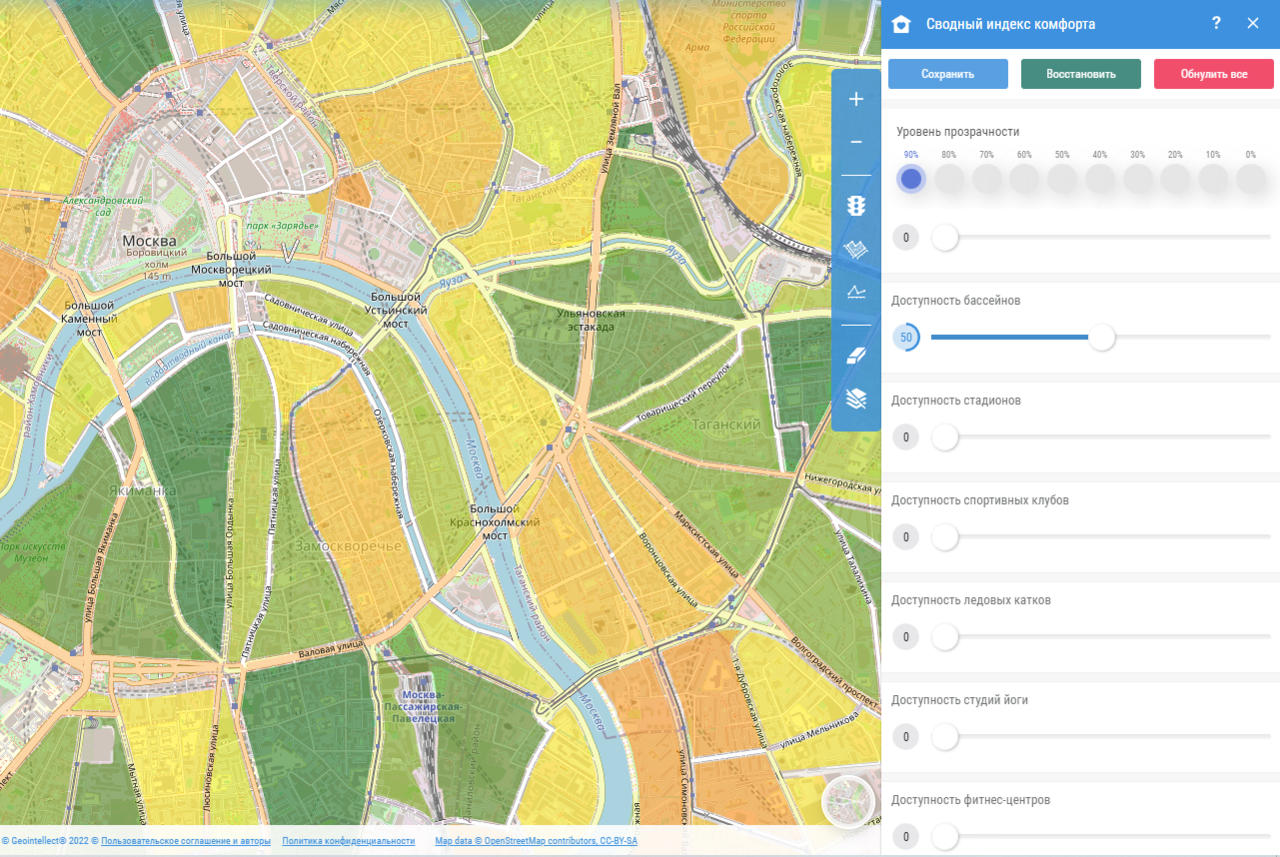Select the eraser tool in map toolbar
The image size is (1280, 857).
856,356
